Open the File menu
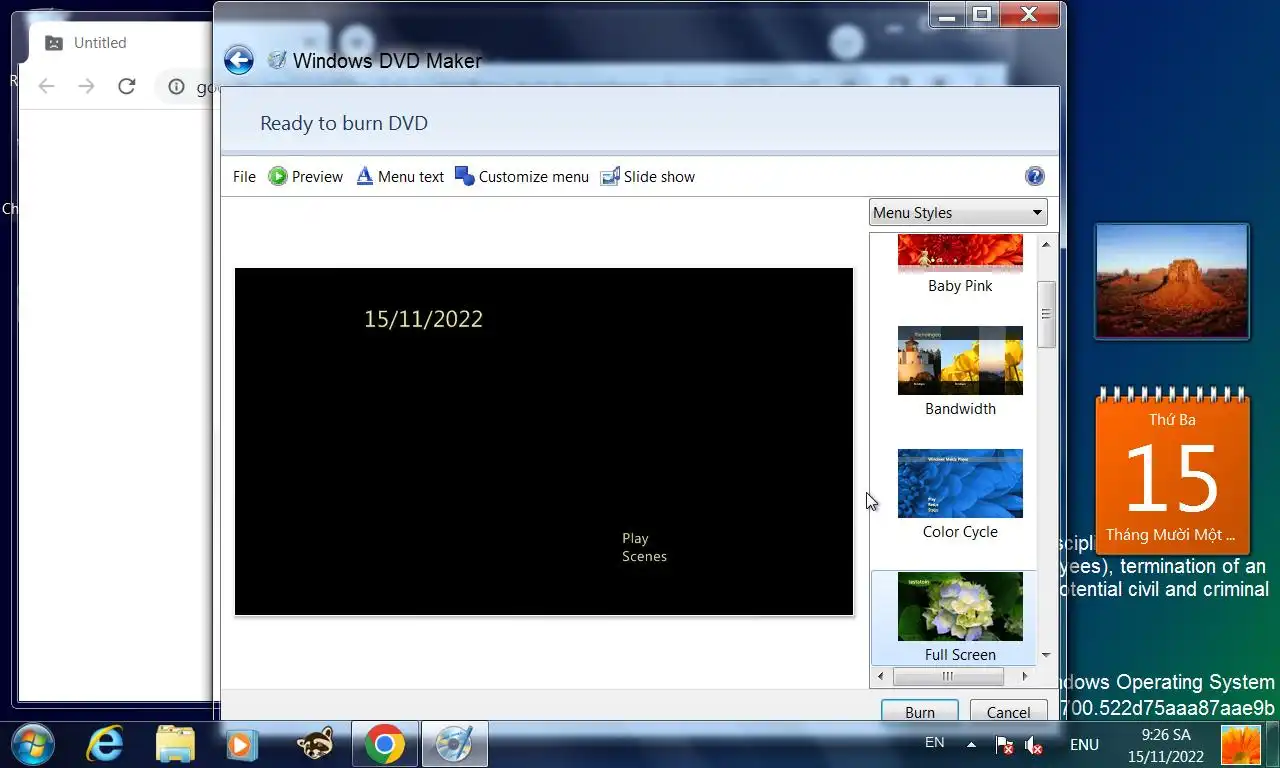The height and width of the screenshot is (768, 1280). pyautogui.click(x=244, y=177)
